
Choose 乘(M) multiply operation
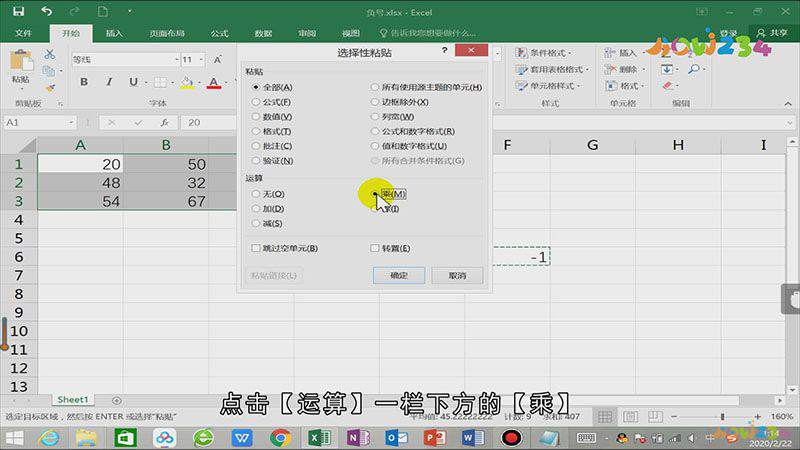[388, 194]
